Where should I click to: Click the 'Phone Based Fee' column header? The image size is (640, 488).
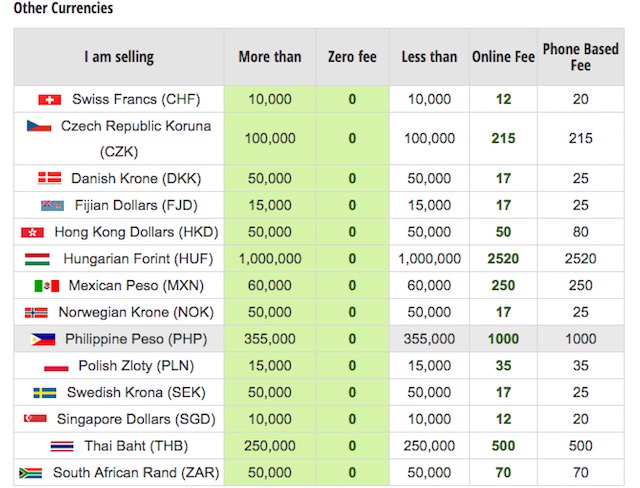581,57
